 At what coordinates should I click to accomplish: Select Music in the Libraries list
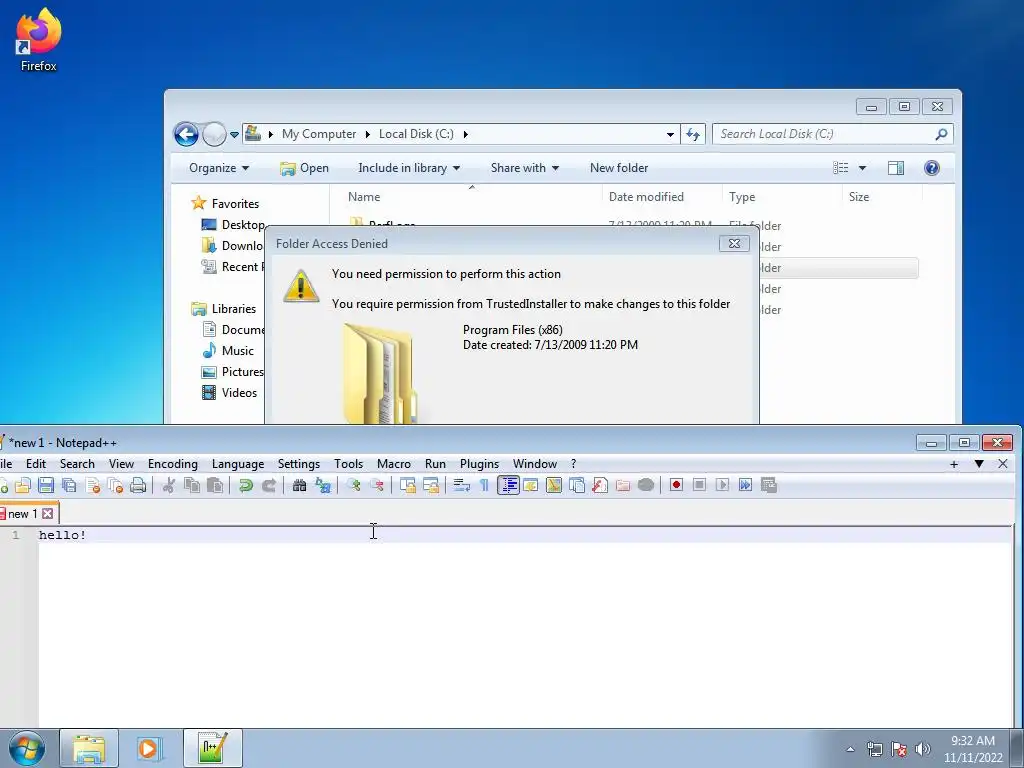point(228,351)
